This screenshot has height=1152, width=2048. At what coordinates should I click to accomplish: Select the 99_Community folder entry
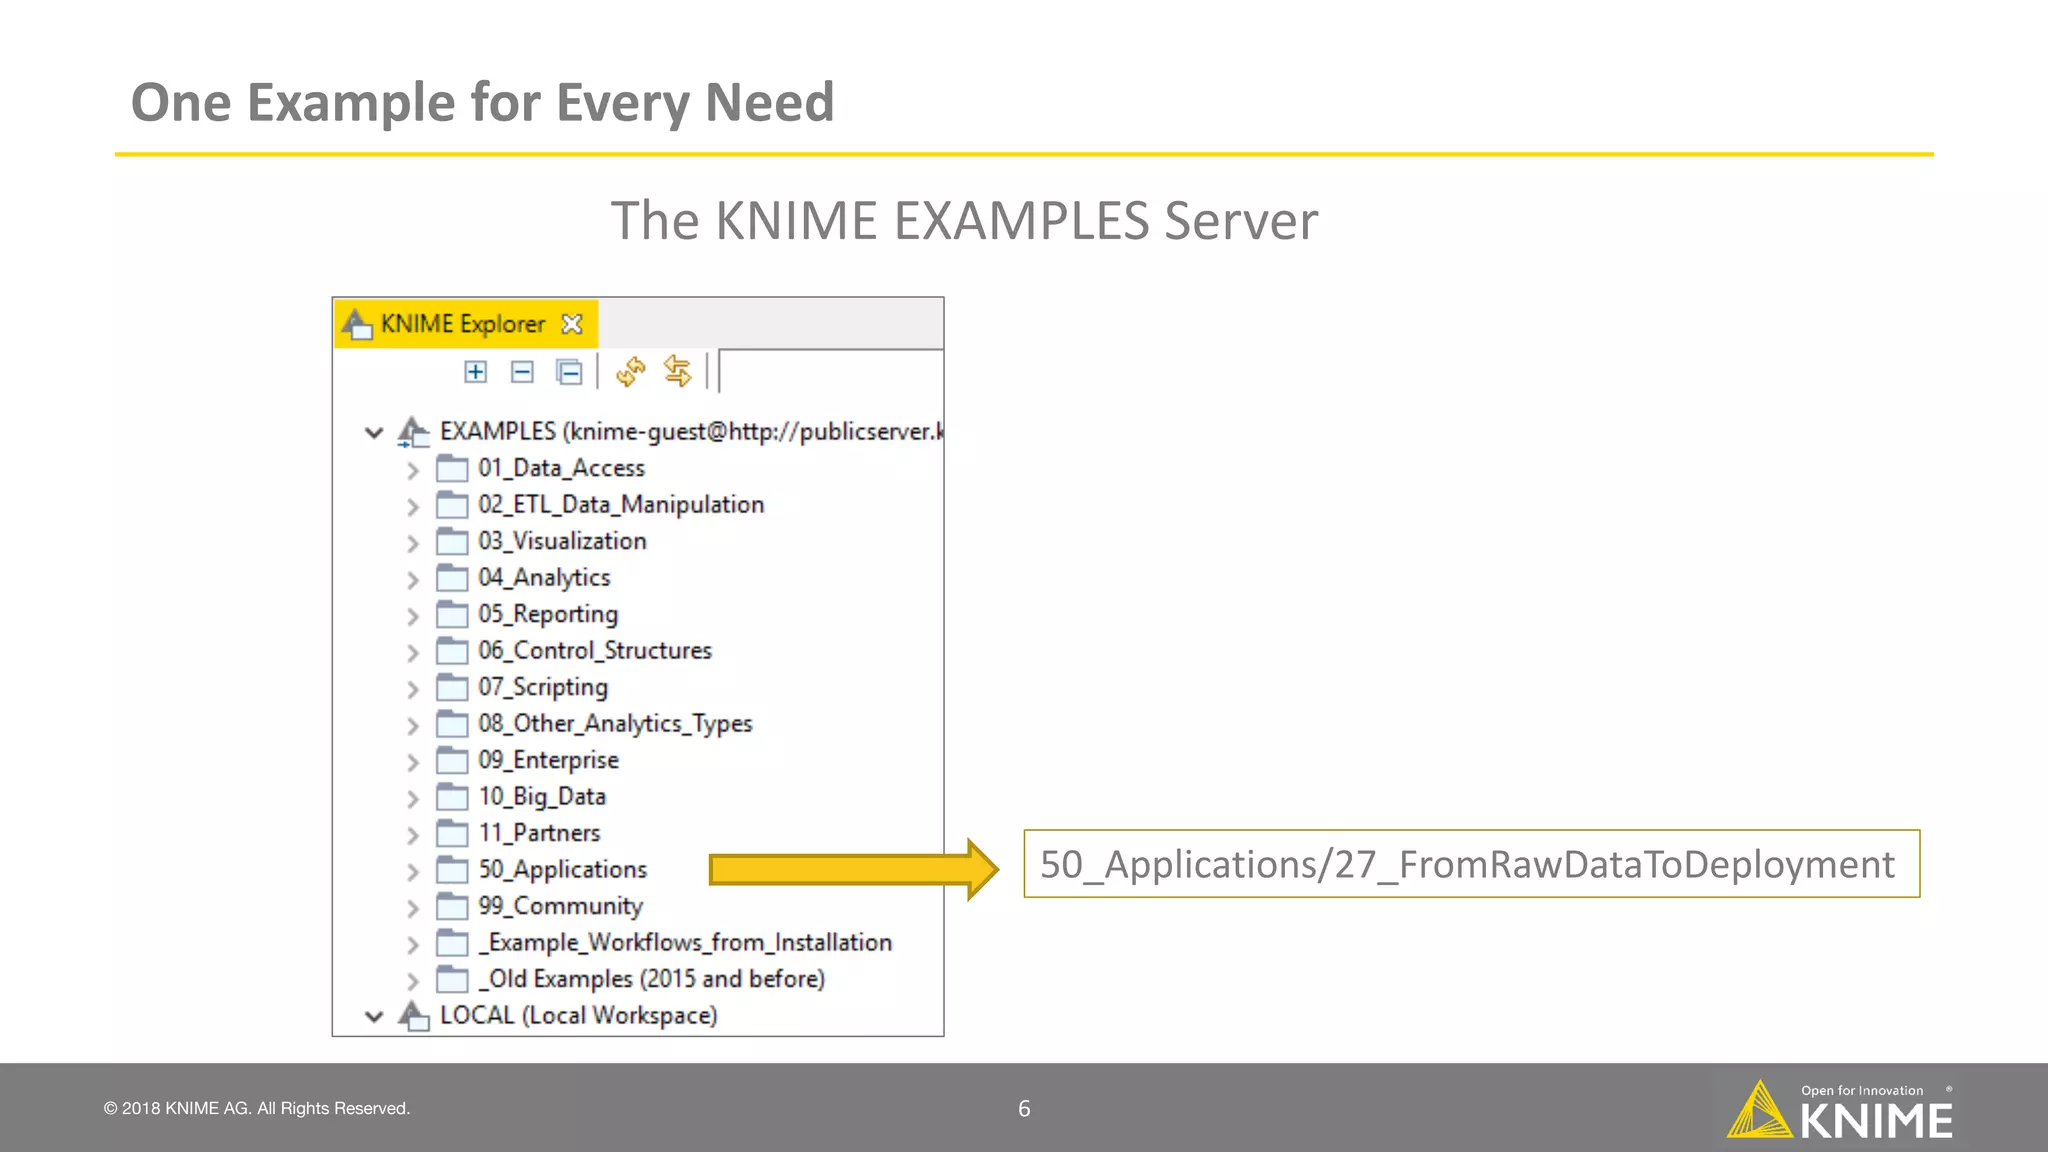coord(560,906)
